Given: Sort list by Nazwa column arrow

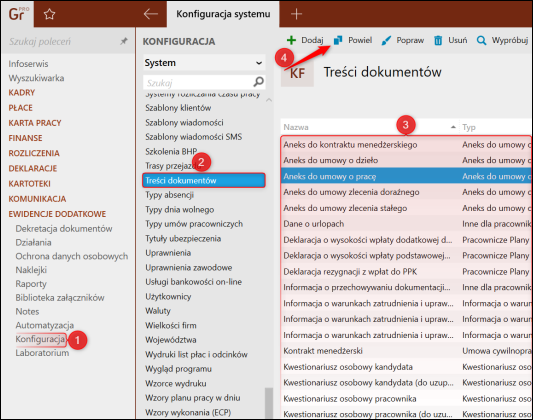Looking at the screenshot, I should click(453, 127).
